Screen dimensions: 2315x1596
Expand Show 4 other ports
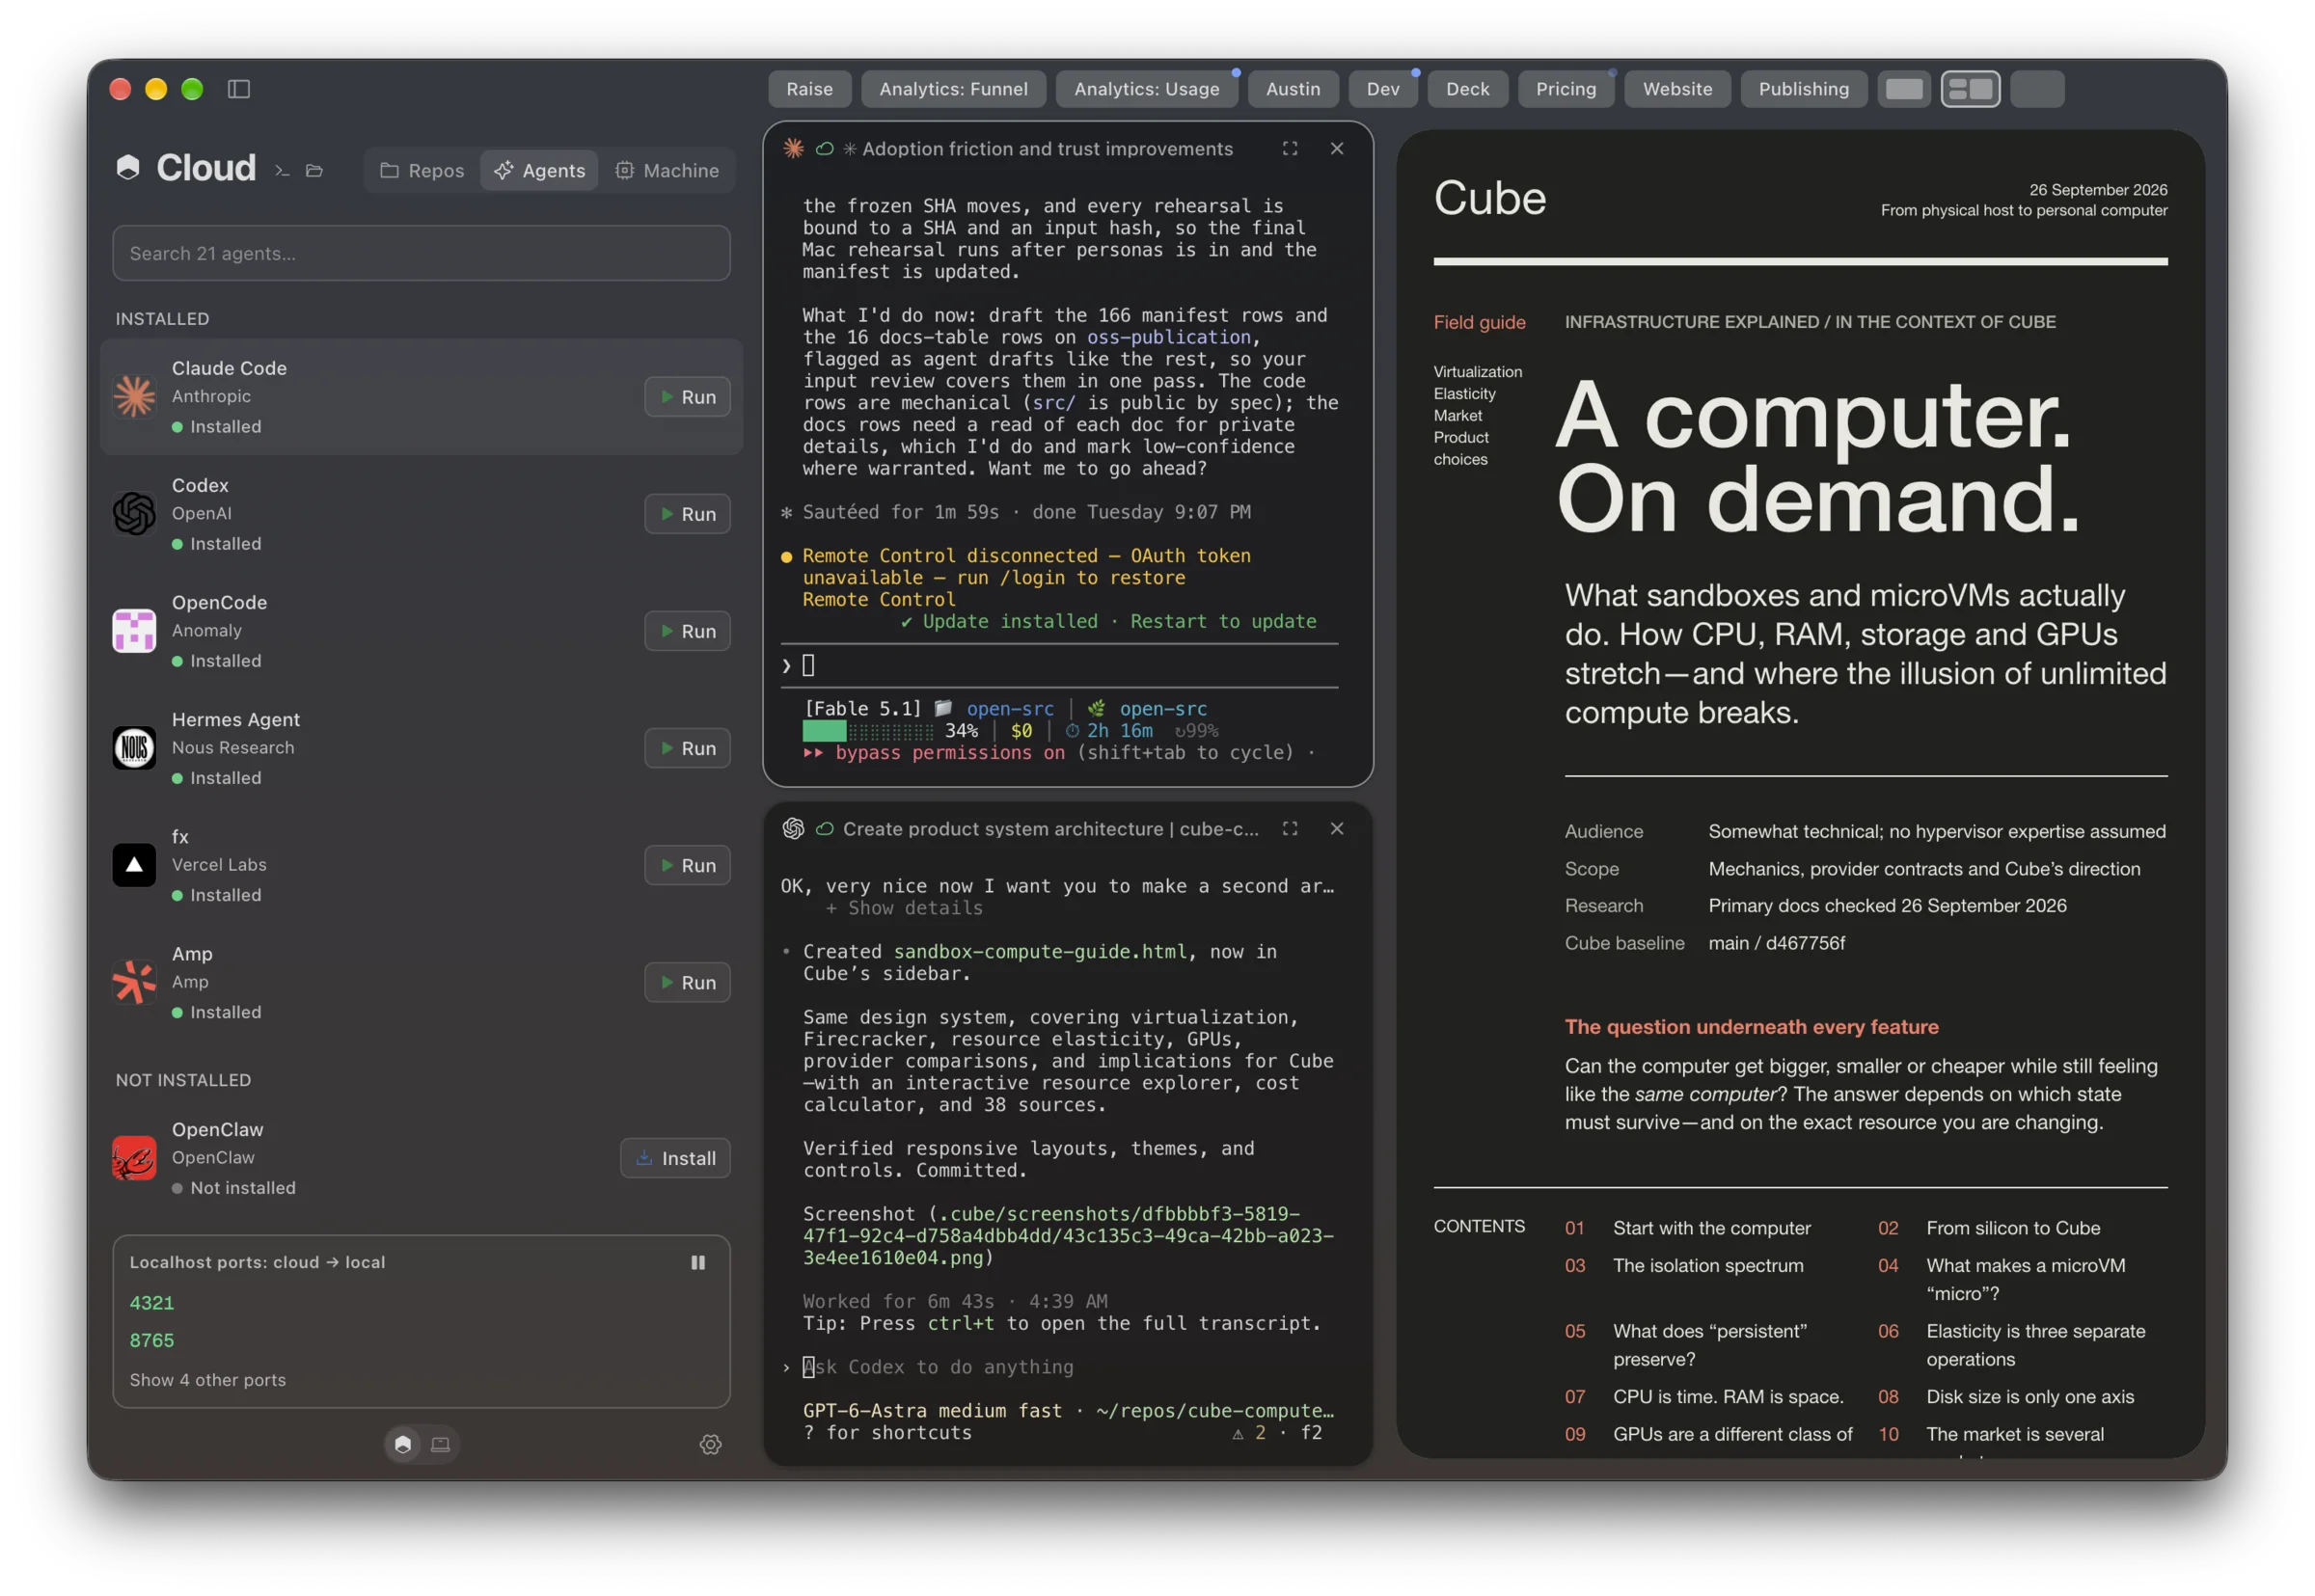pos(208,1379)
